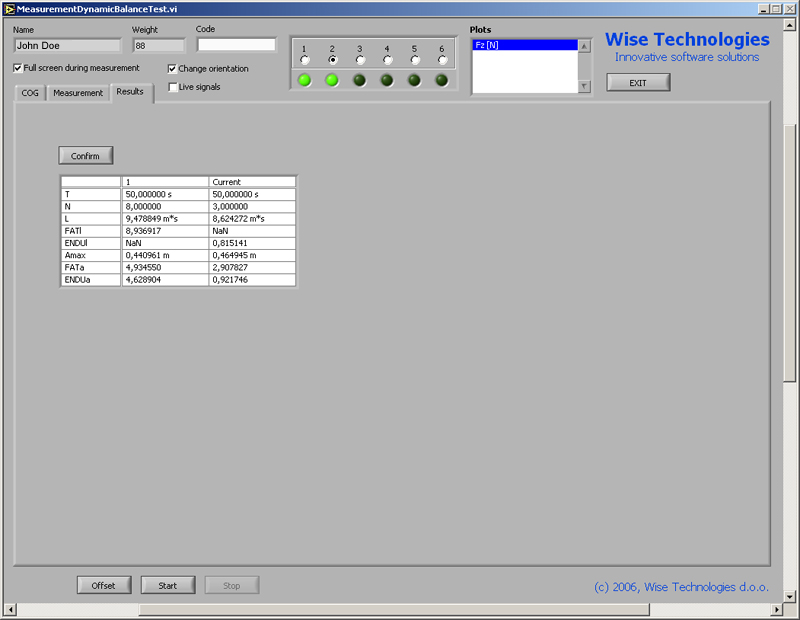Click the horizontal scroll right arrow
800x620 pixels.
[777, 609]
